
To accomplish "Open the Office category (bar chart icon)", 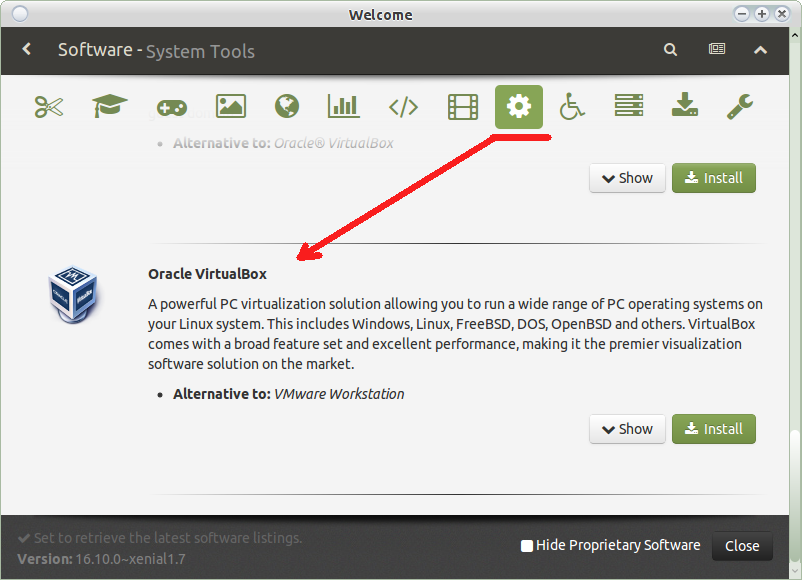I will [x=344, y=106].
